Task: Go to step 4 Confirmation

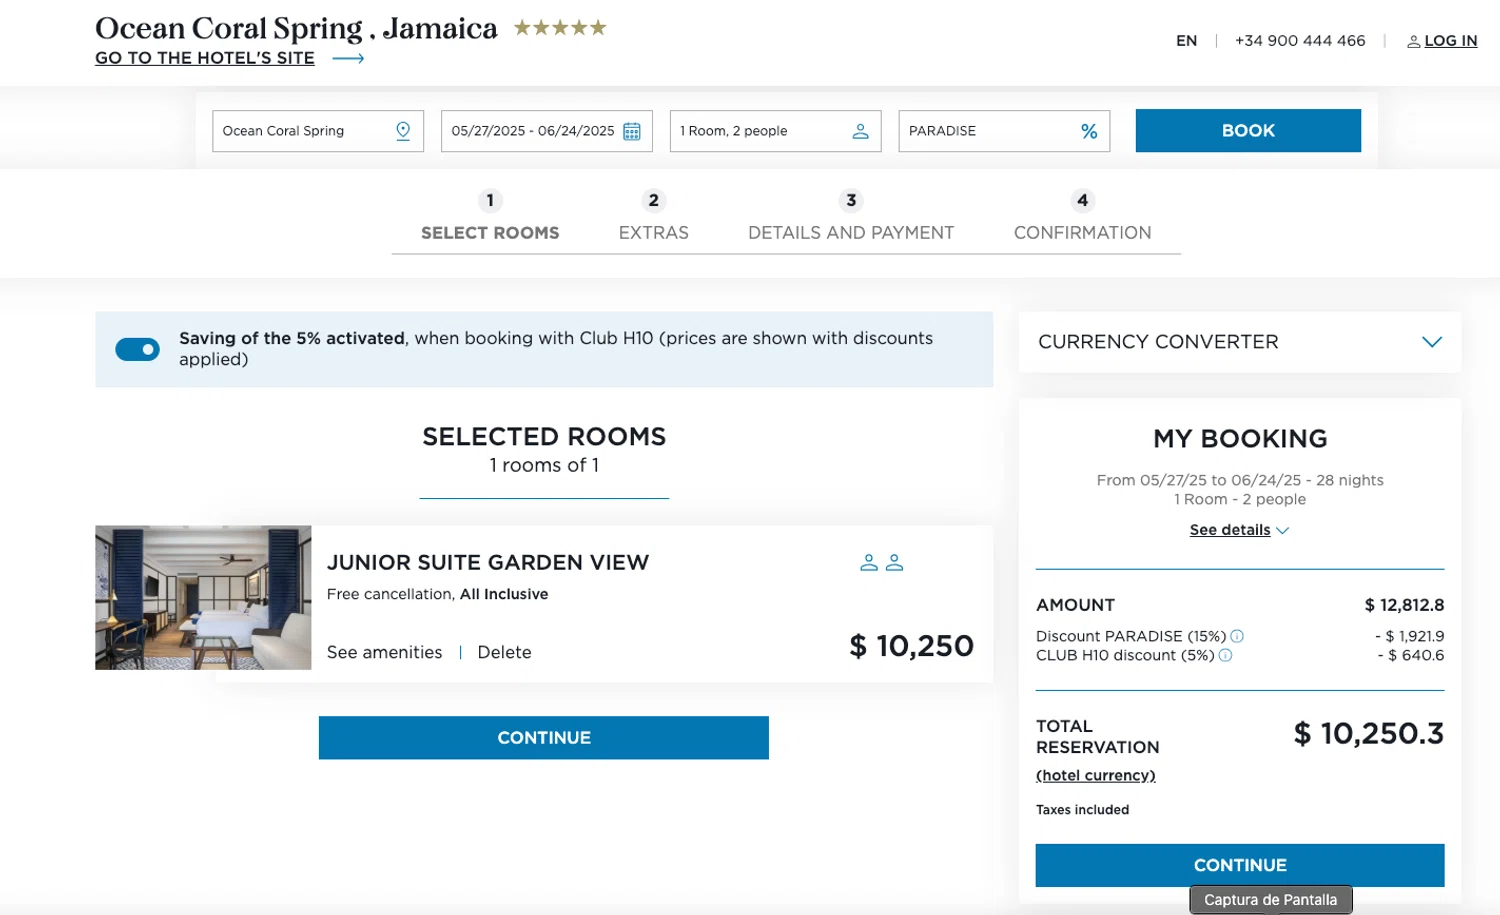Action: pos(1082,217)
